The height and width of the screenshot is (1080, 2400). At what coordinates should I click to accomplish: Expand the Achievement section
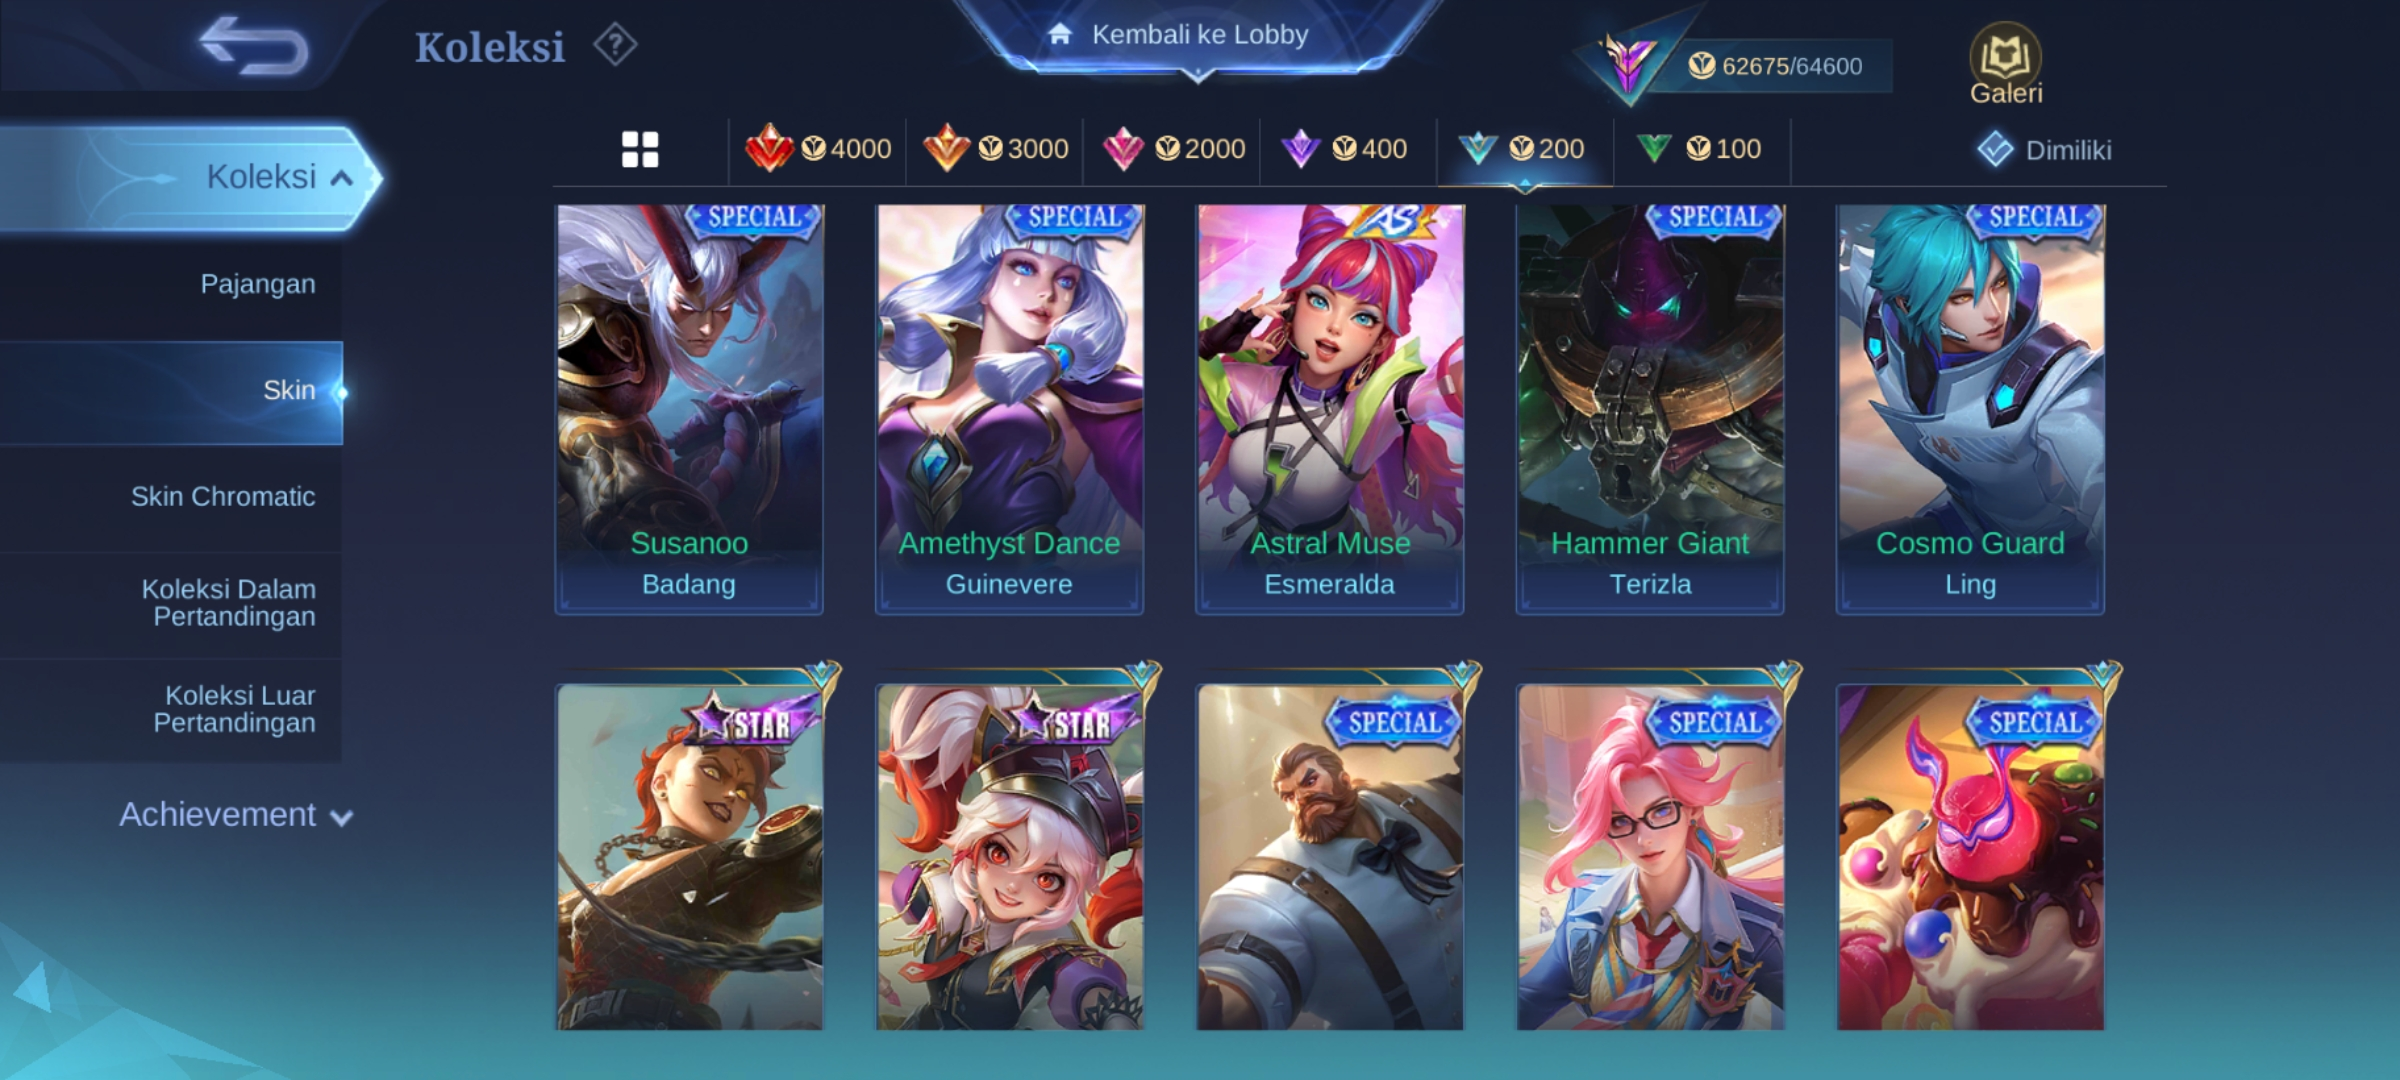[236, 815]
